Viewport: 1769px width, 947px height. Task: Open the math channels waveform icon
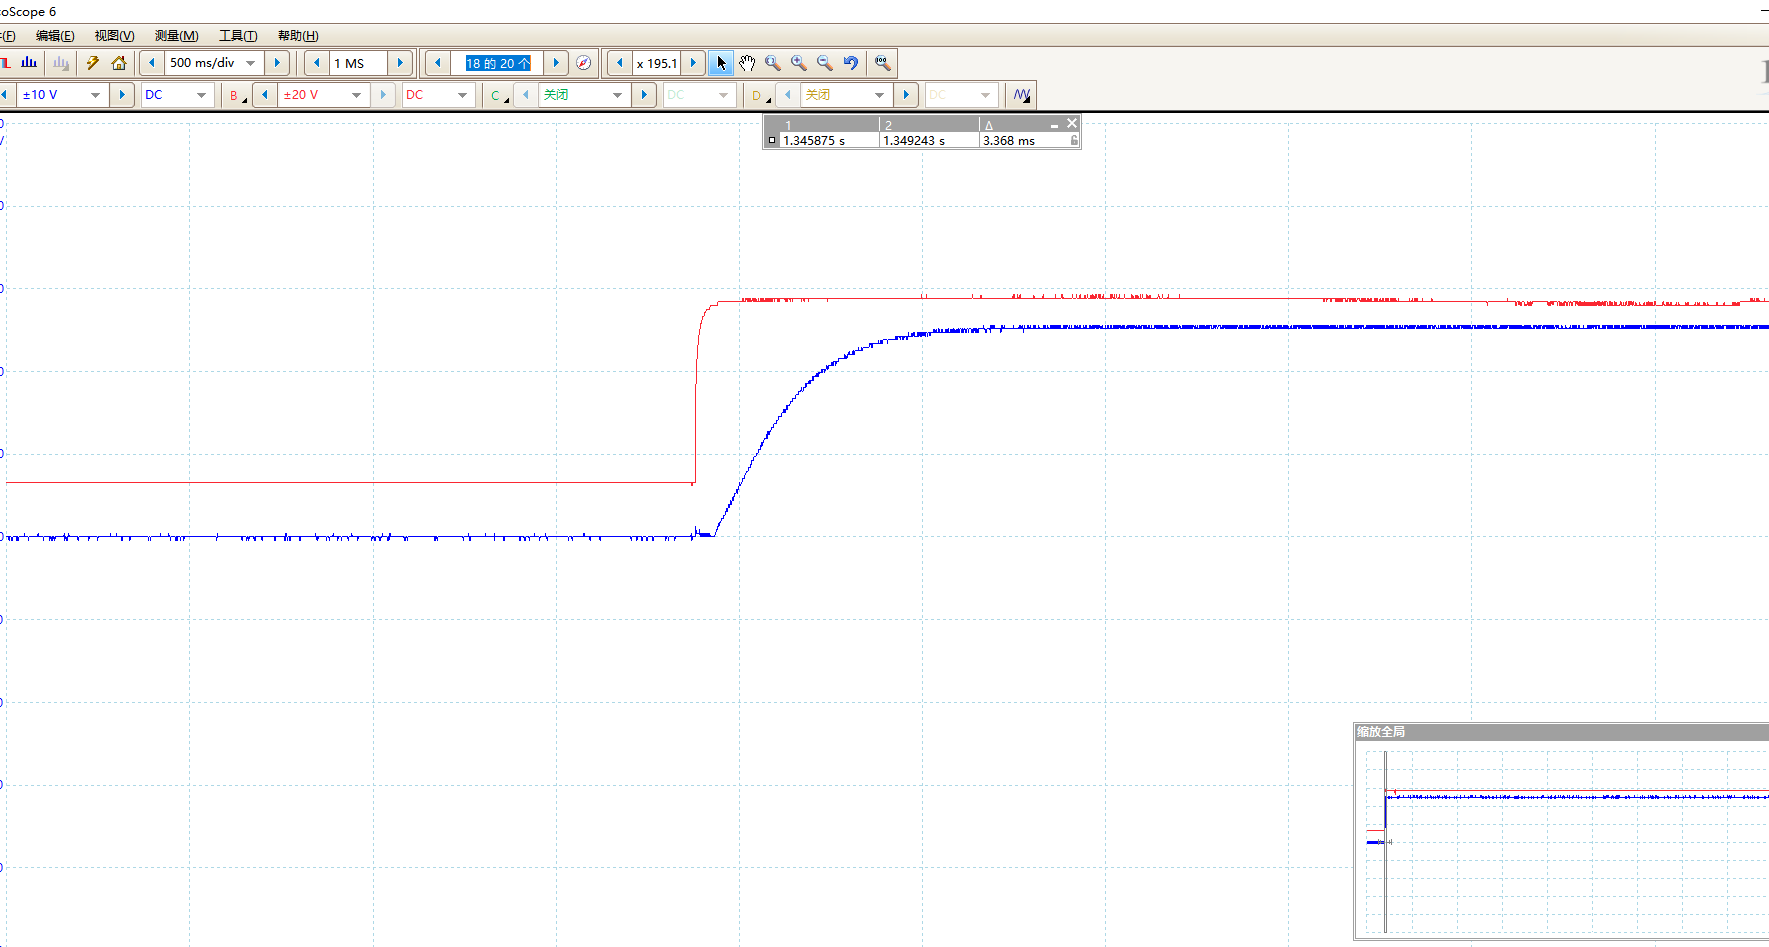click(1022, 95)
